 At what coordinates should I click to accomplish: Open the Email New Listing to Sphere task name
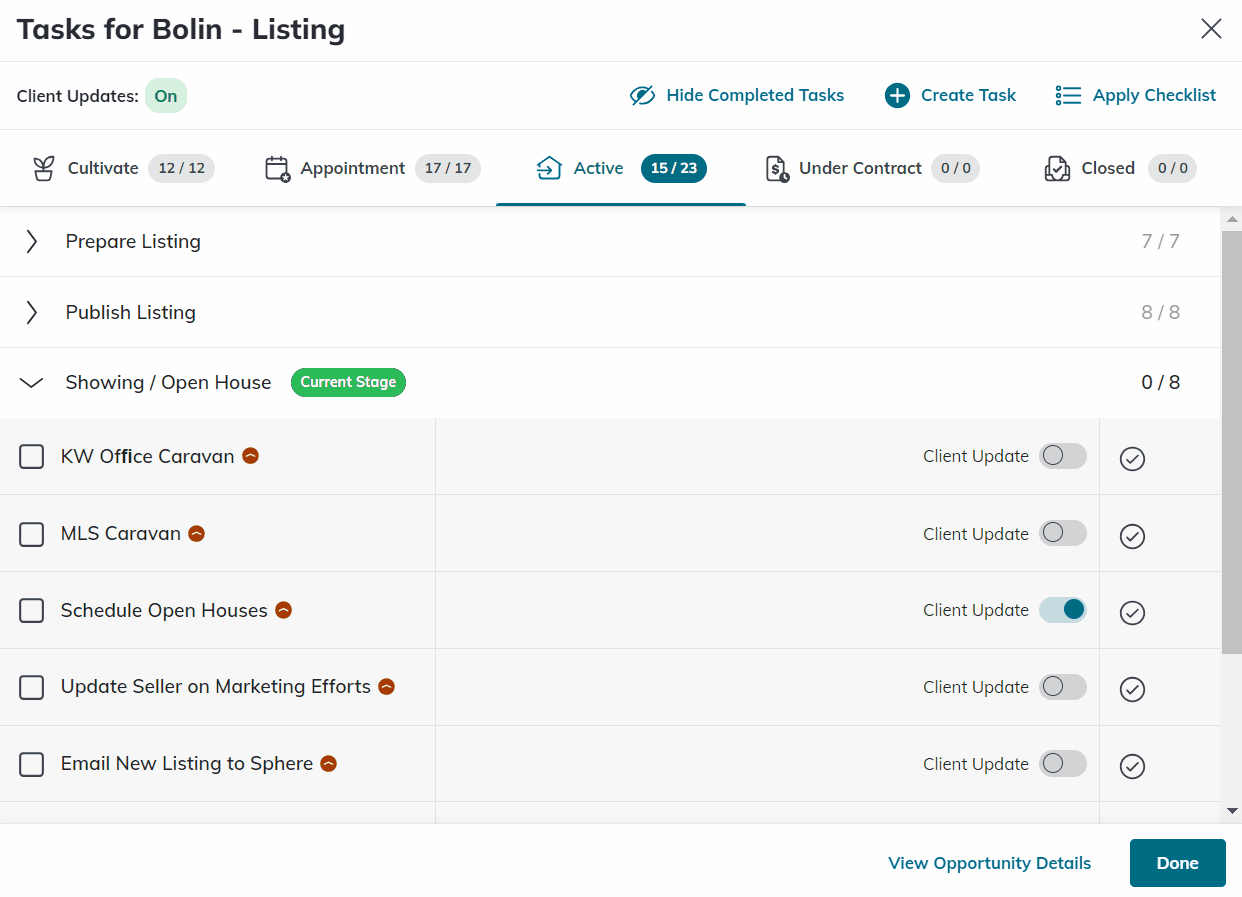click(x=187, y=764)
